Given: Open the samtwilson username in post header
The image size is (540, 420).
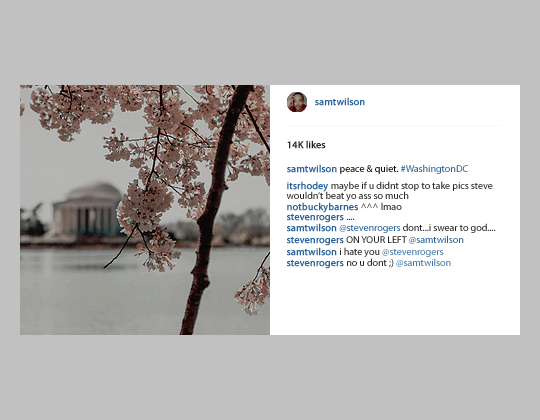Looking at the screenshot, I should (x=340, y=102).
